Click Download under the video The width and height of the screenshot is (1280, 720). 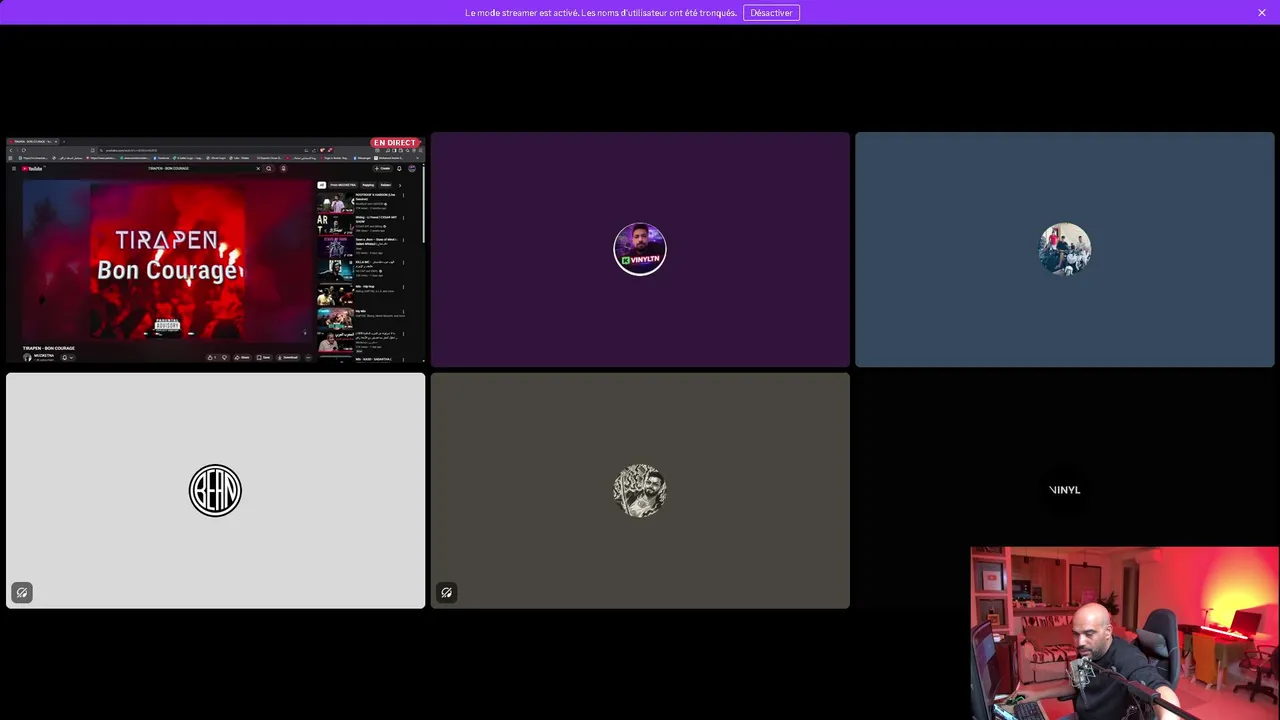click(288, 357)
